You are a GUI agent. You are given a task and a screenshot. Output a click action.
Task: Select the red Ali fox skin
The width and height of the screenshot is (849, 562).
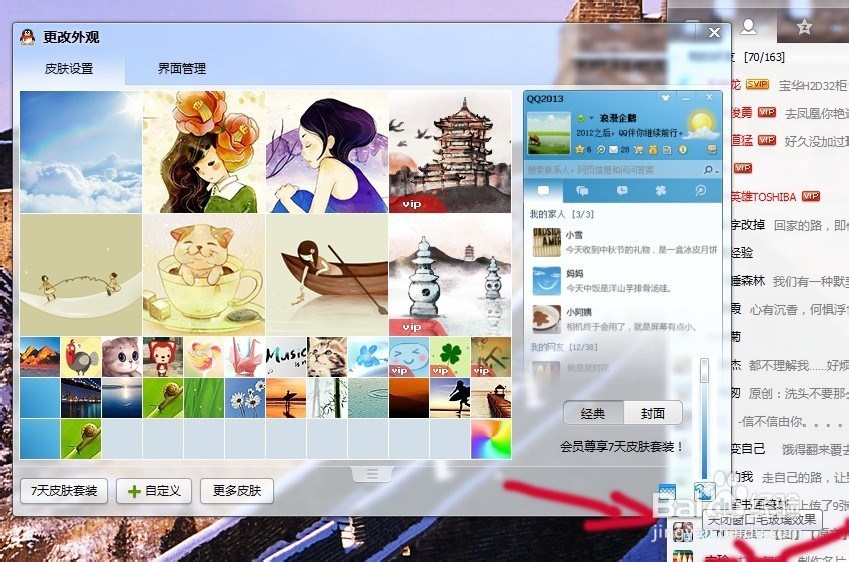(163, 357)
